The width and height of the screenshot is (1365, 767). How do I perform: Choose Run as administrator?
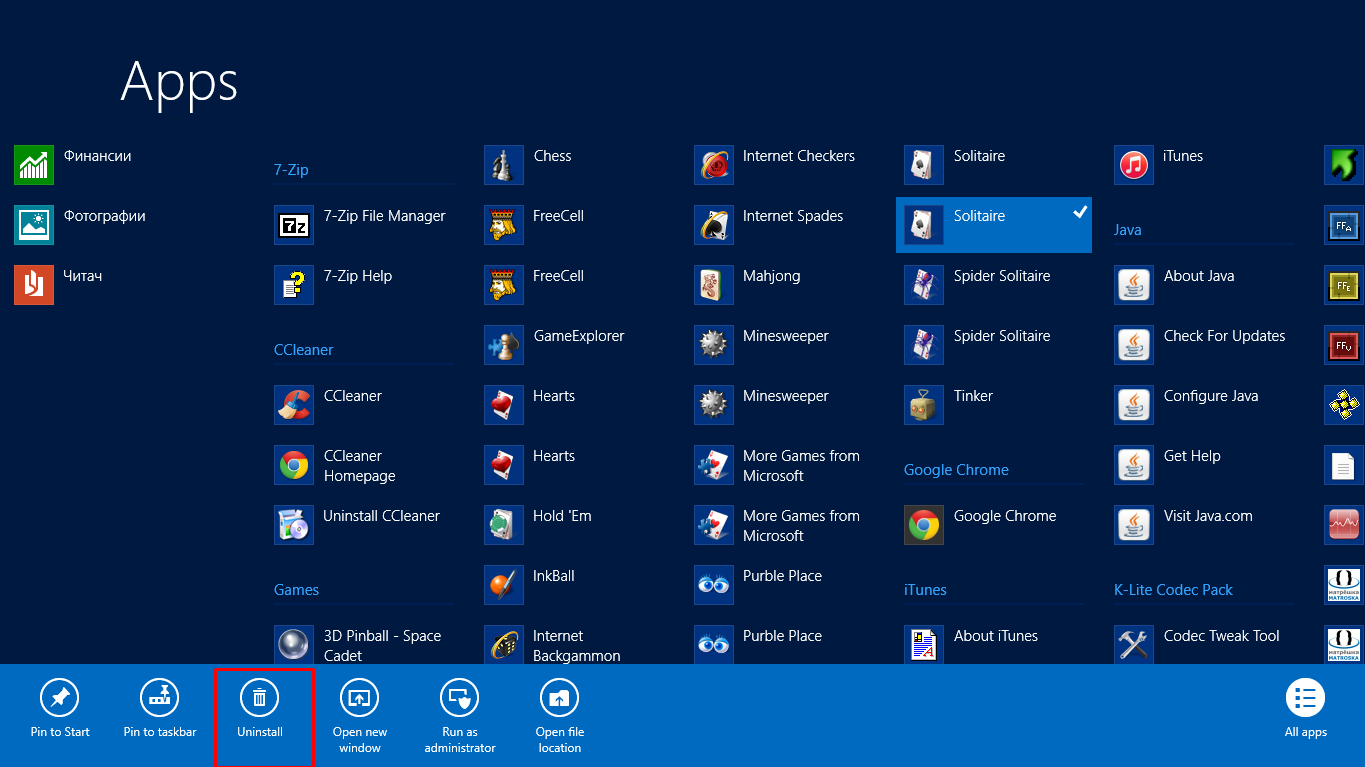tap(460, 716)
